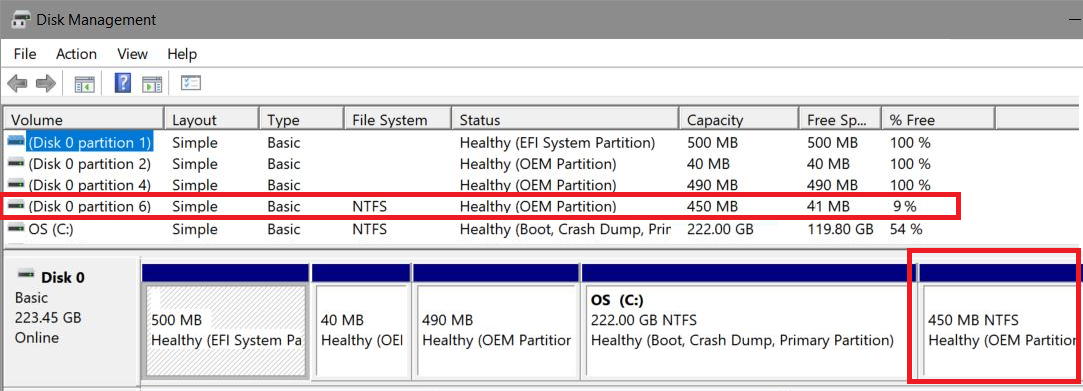Sort by the Volume column header
Screen dimensions: 1083x391
coord(84,120)
